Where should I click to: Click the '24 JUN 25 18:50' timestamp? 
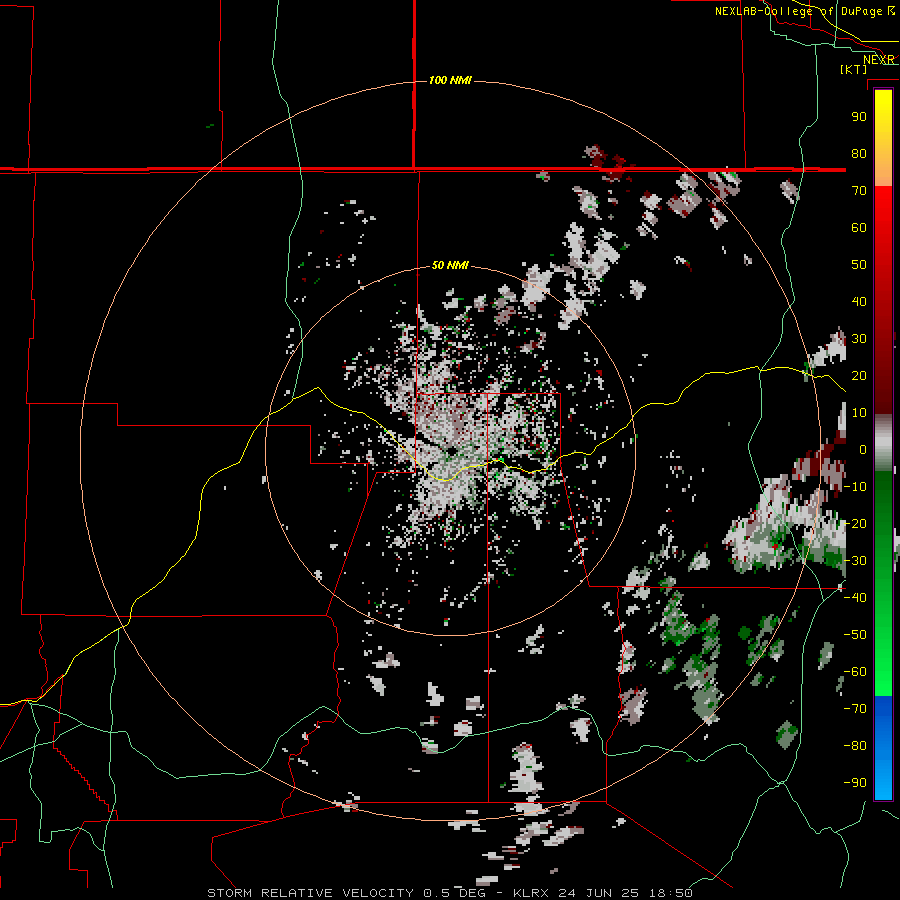pos(626,893)
